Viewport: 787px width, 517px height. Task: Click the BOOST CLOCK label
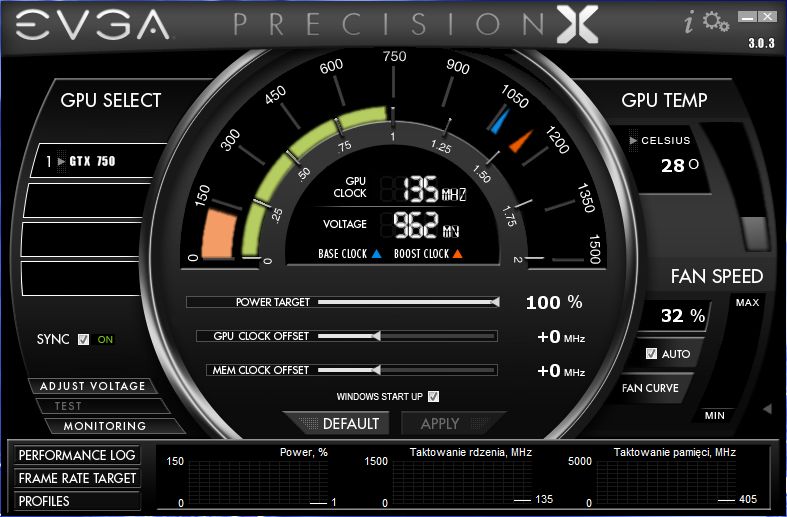(421, 254)
